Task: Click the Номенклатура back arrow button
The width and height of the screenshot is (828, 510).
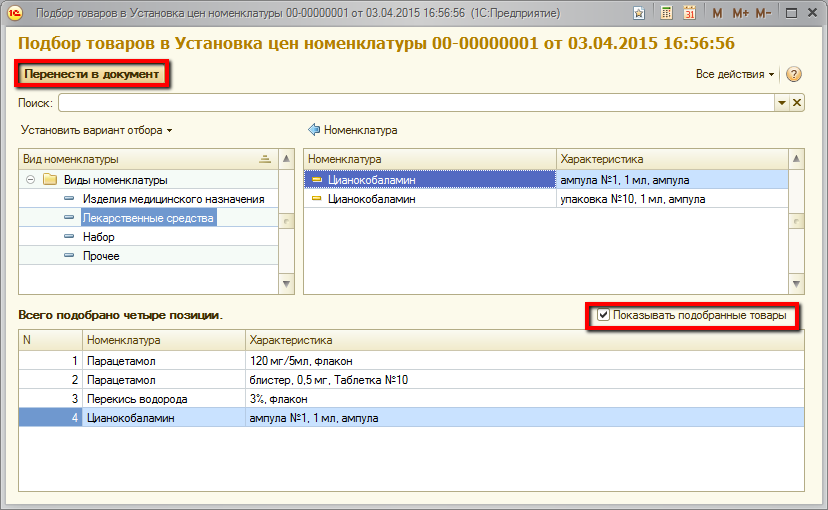Action: tap(314, 130)
